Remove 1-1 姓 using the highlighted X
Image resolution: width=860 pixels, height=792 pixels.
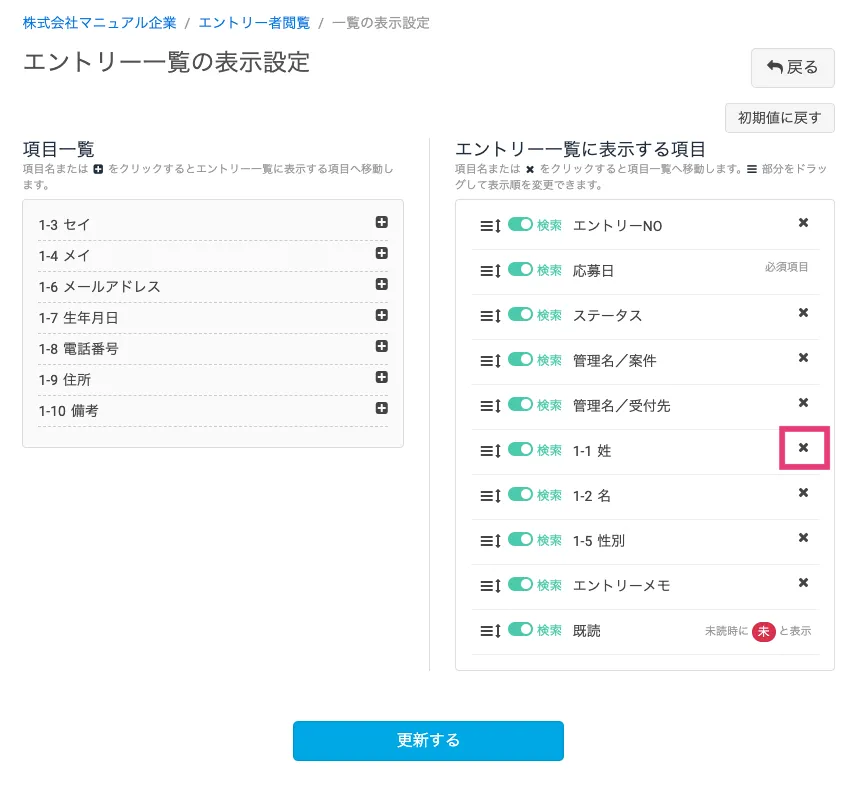point(803,448)
